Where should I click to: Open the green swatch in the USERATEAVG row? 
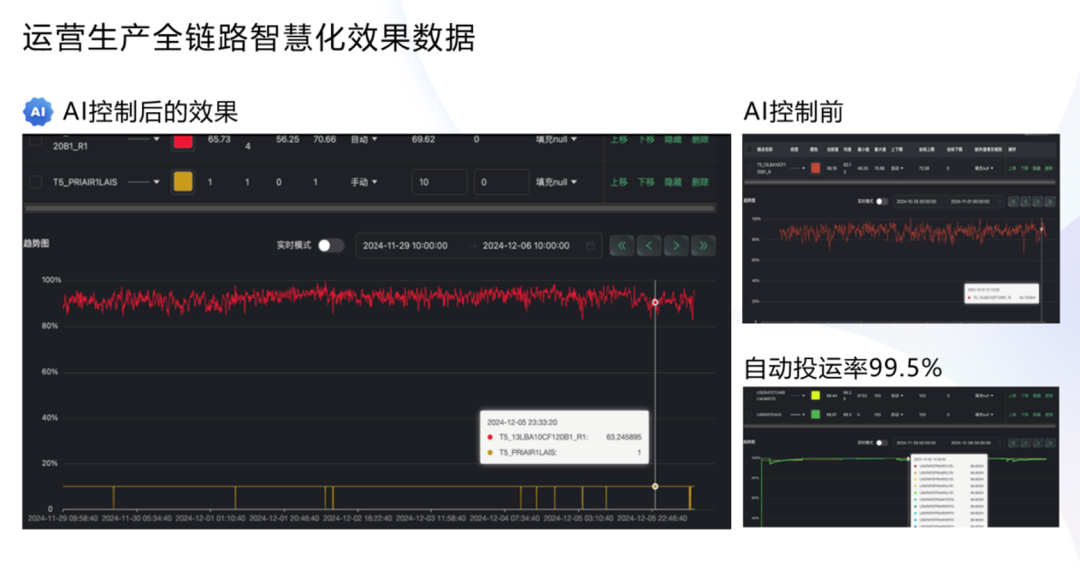point(816,415)
